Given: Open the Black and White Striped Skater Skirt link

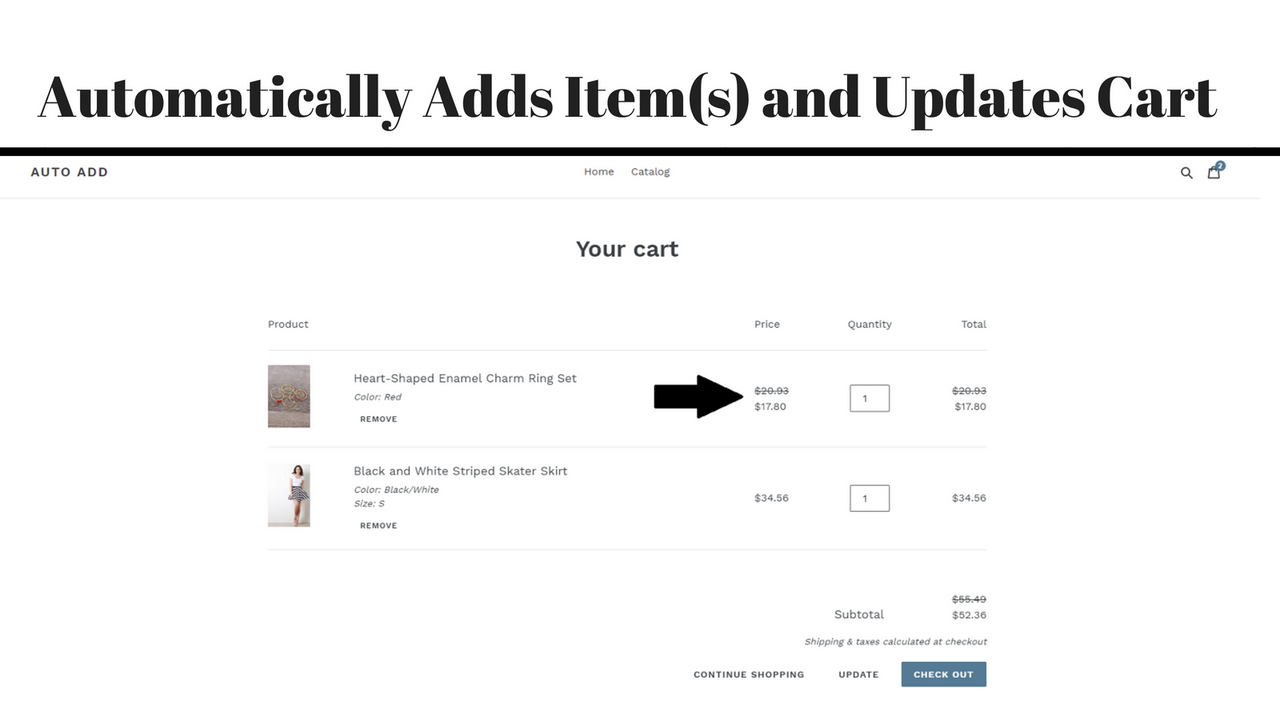Looking at the screenshot, I should coord(460,471).
